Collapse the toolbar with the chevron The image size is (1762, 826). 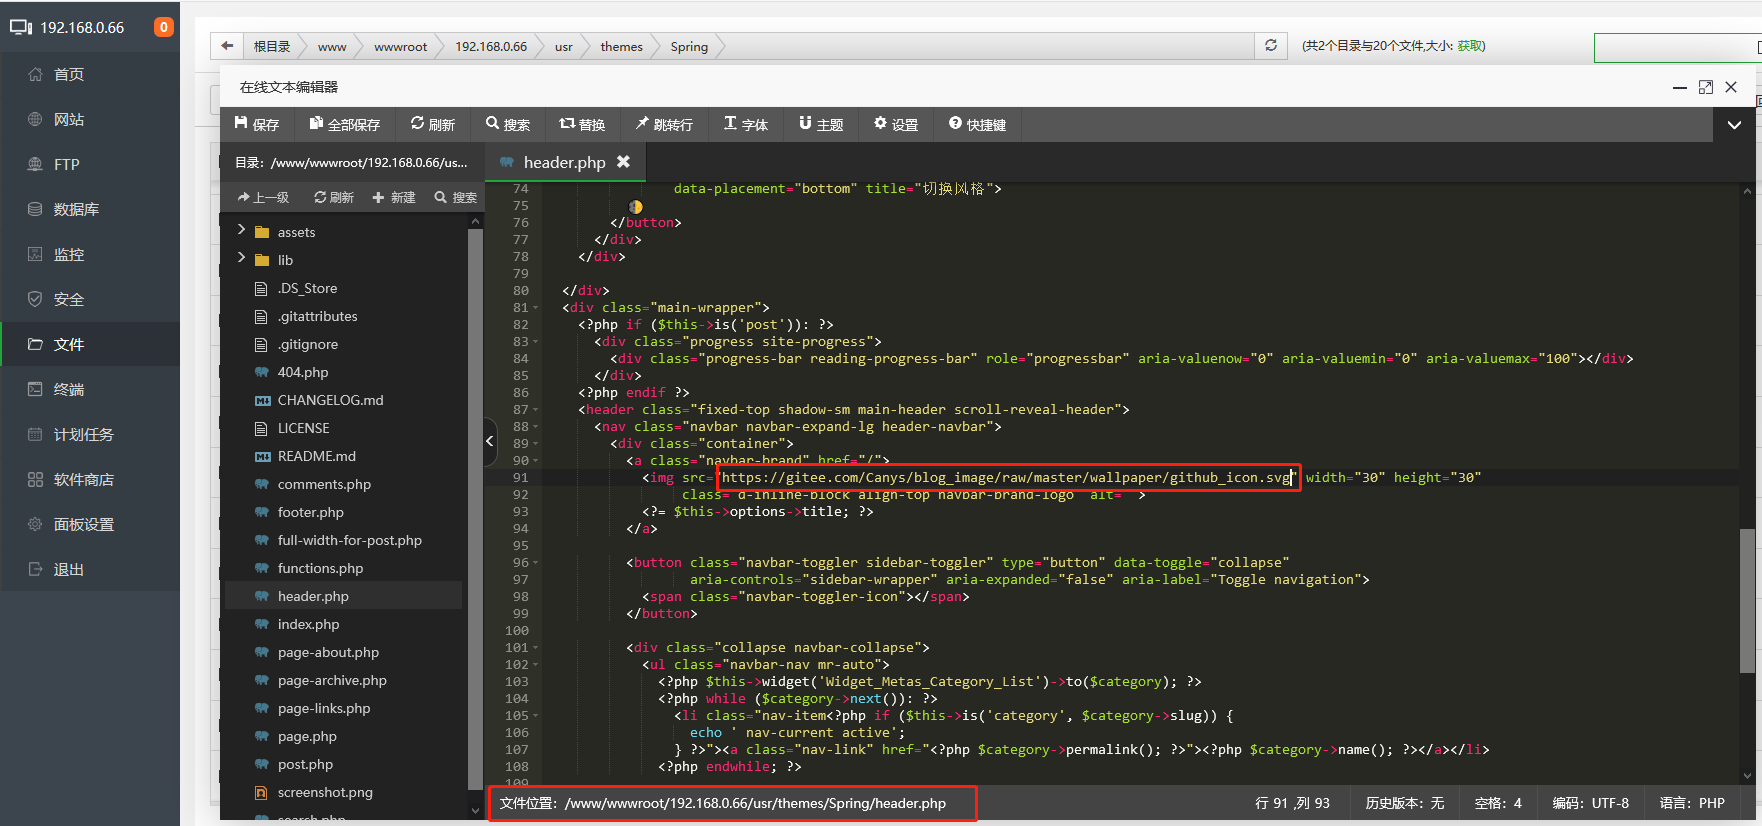(1734, 125)
